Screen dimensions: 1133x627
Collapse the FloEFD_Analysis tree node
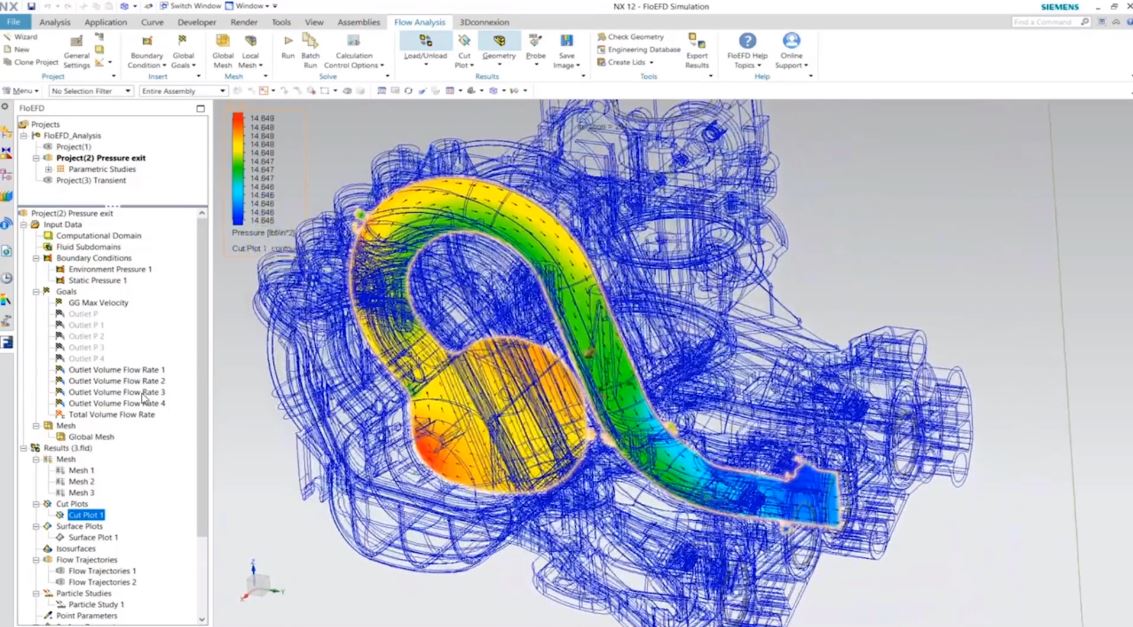click(x=23, y=136)
